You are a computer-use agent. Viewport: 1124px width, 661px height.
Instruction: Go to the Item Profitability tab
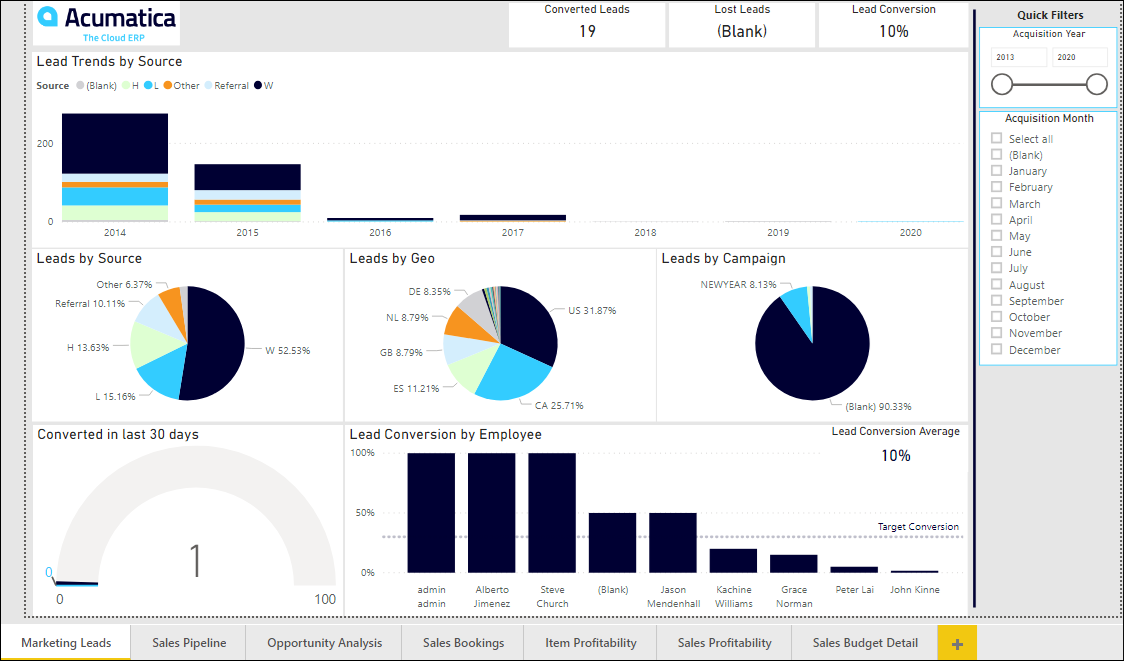(590, 643)
